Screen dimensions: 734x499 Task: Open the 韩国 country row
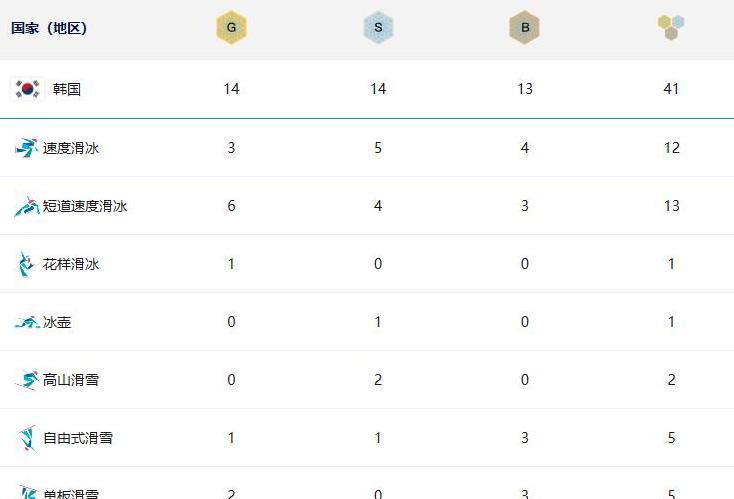[367, 89]
